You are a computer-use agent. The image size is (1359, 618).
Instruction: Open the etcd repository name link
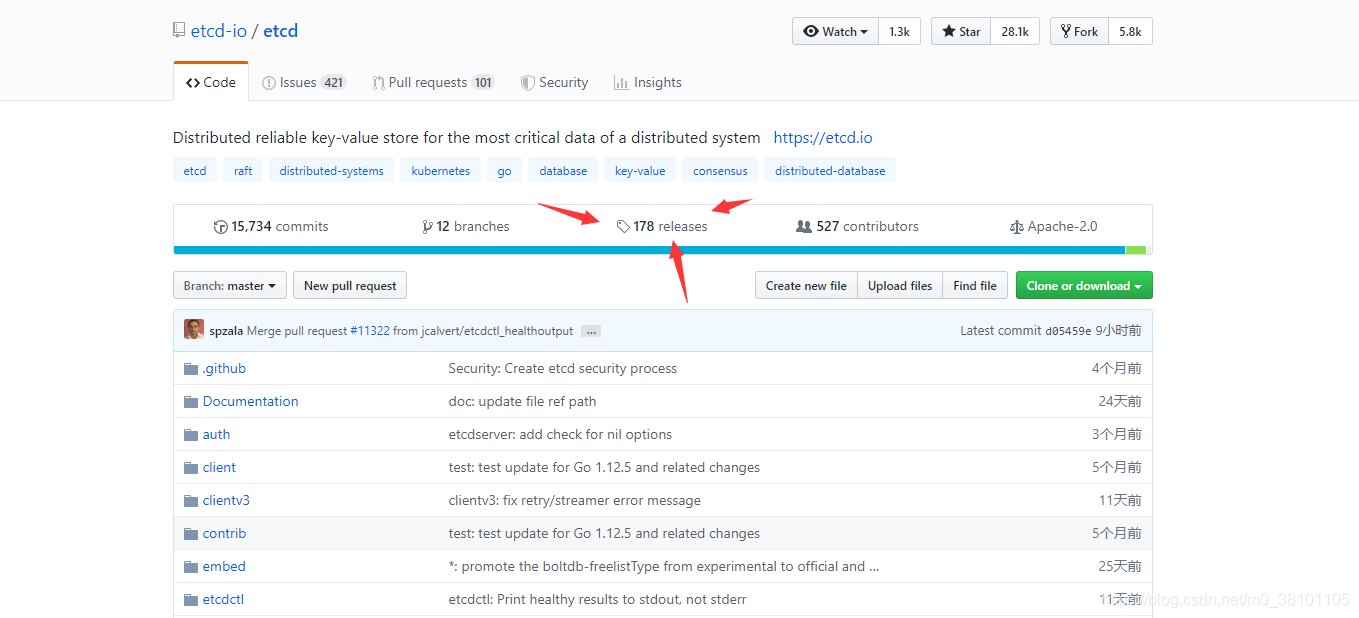(281, 31)
